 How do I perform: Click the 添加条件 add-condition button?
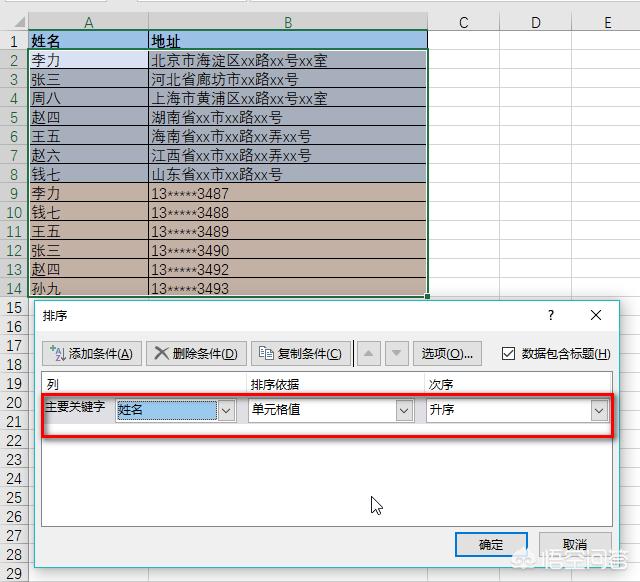click(x=92, y=353)
